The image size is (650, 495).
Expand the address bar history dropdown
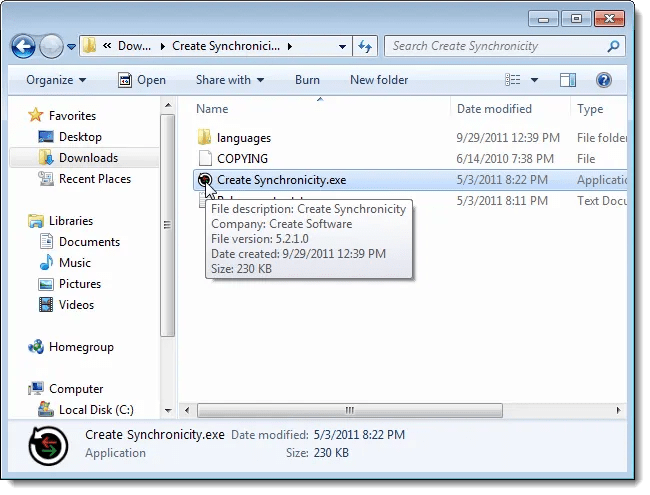point(342,46)
